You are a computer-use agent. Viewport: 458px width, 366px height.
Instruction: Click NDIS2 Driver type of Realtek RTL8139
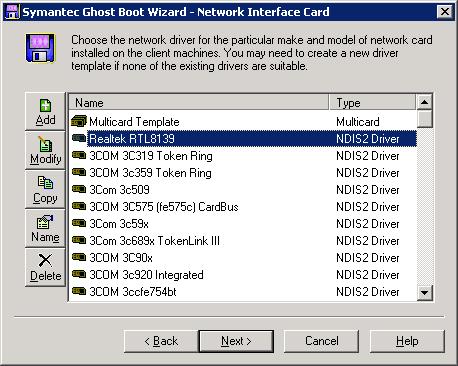(368, 139)
